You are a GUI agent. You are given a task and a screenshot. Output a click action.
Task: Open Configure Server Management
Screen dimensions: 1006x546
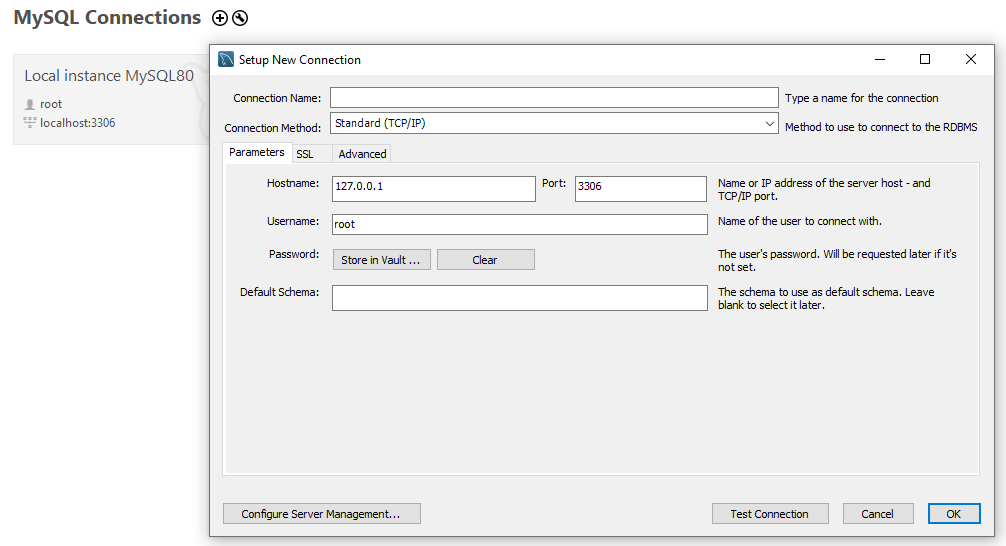(x=321, y=514)
